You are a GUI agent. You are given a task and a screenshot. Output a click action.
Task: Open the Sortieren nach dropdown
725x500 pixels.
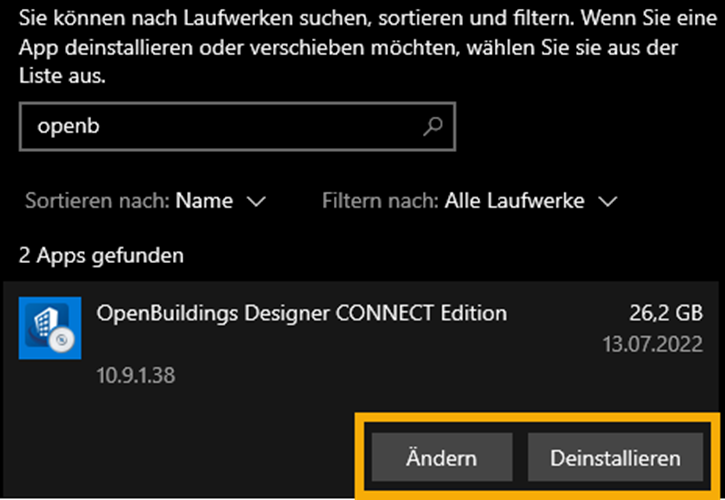tap(145, 201)
